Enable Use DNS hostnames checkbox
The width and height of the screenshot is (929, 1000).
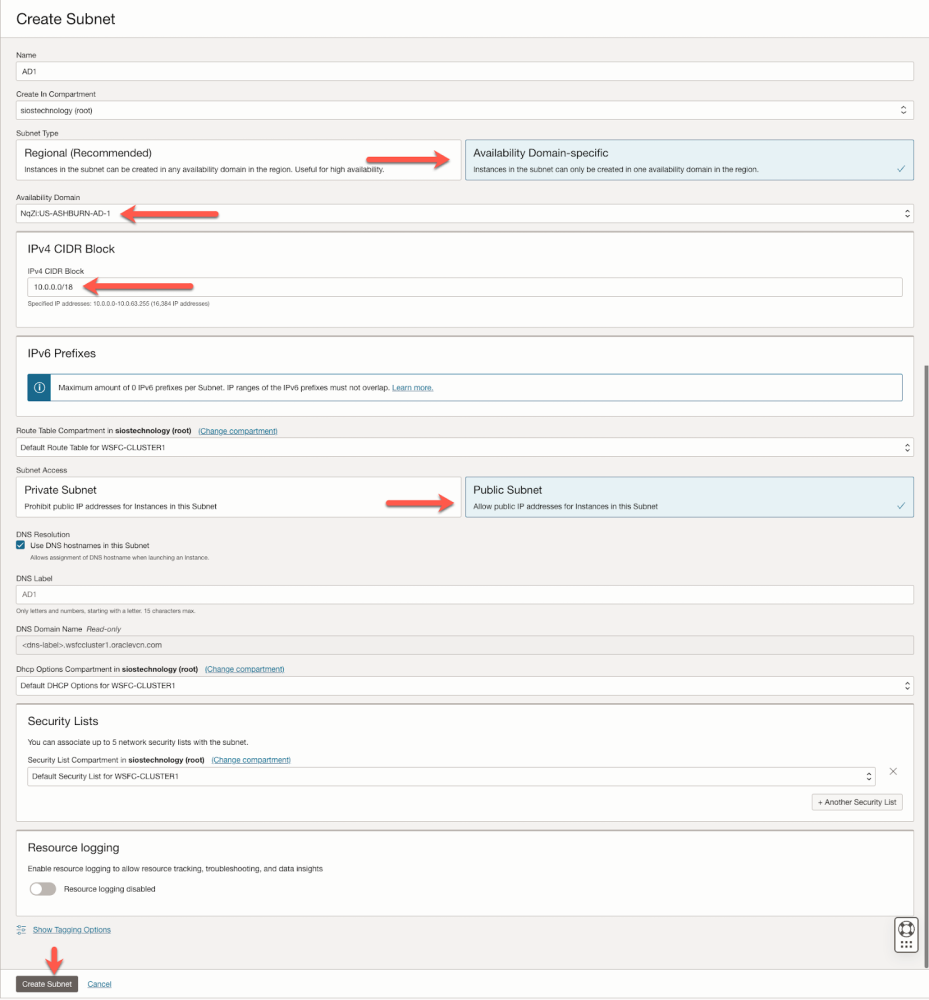22,545
